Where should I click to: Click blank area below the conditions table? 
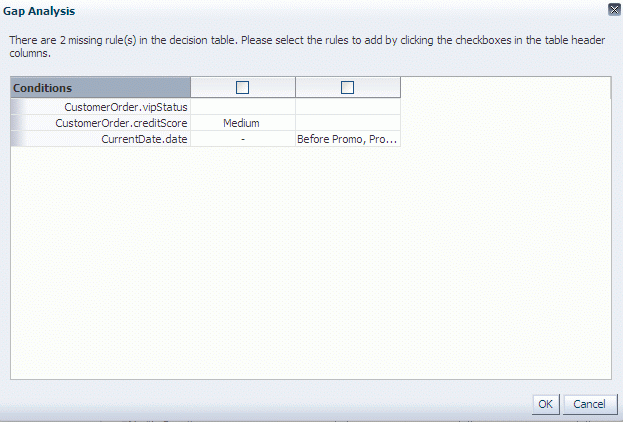click(x=311, y=262)
